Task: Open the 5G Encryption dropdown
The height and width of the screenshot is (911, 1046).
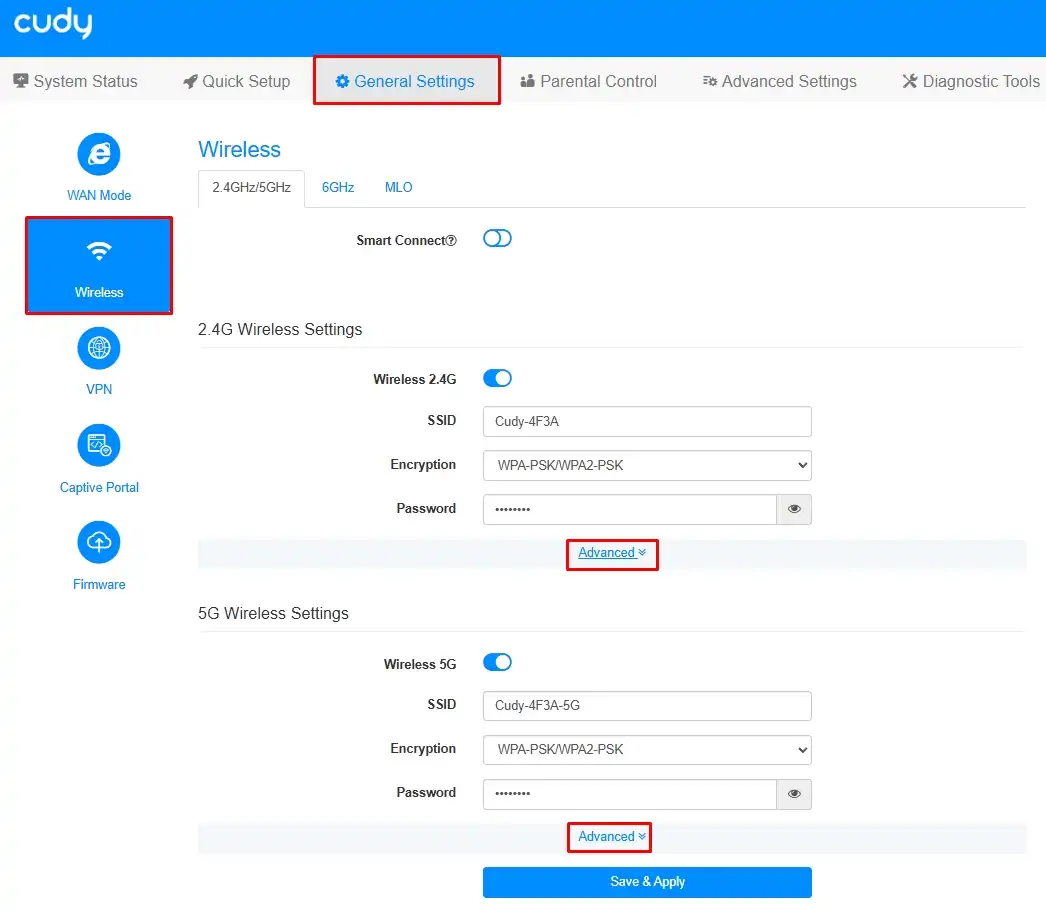Action: click(646, 749)
